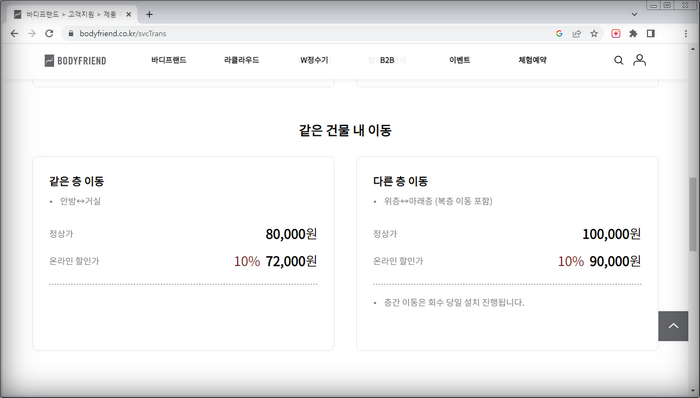The width and height of the screenshot is (700, 398).
Task: Click 정상가 label in 다른 층 card
Action: [x=385, y=234]
